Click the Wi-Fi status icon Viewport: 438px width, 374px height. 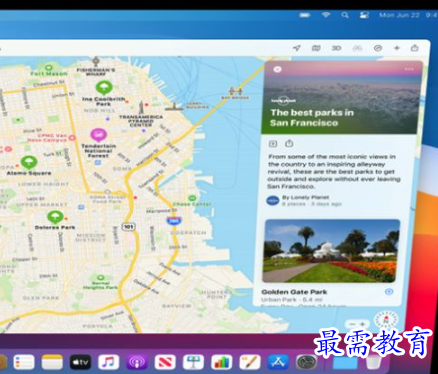click(x=326, y=15)
